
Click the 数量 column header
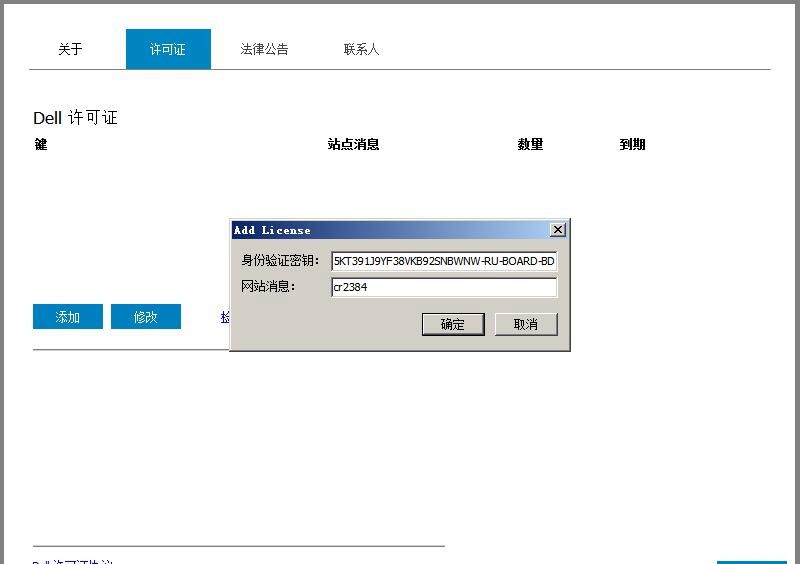click(531, 144)
